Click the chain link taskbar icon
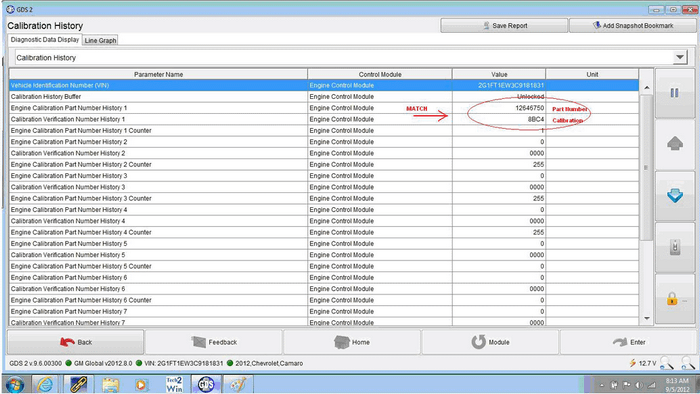This screenshot has width=700, height=394. coord(78,384)
